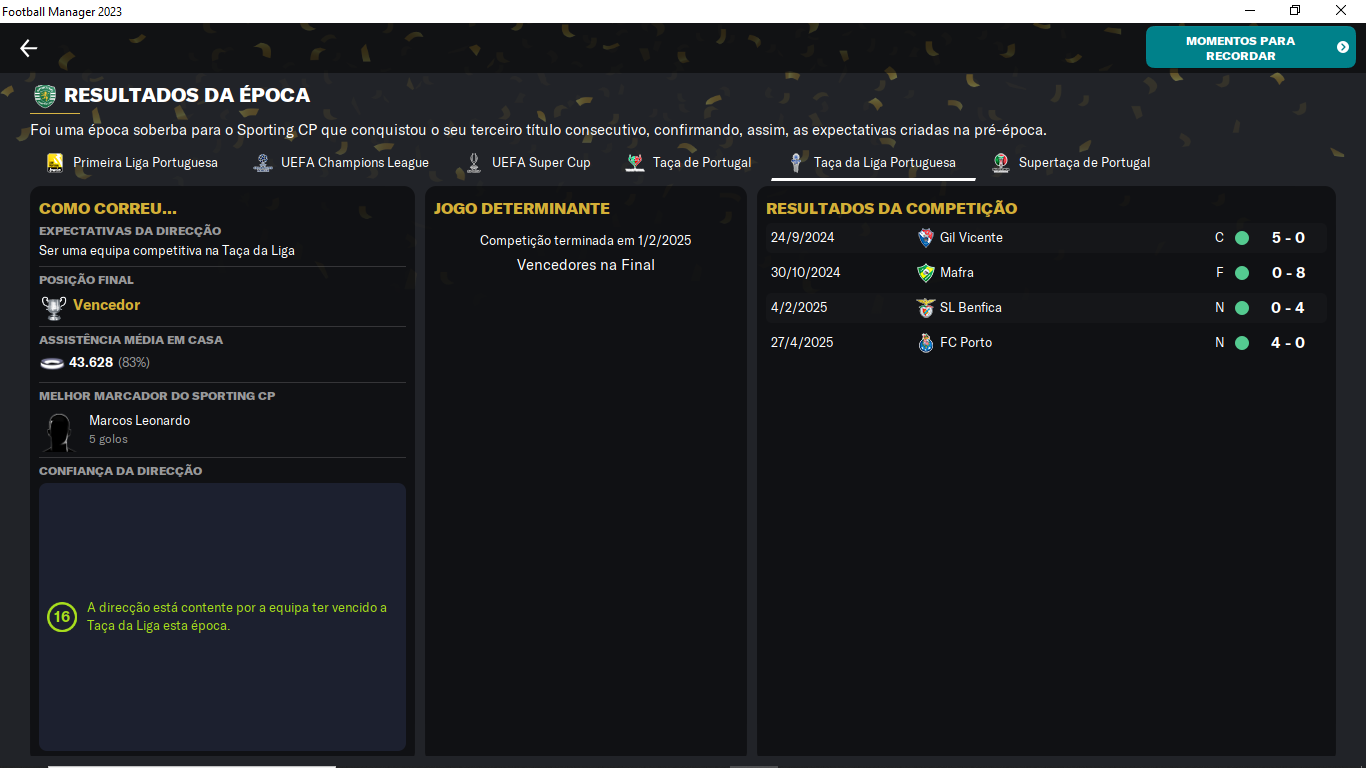Click the Resultados da Época heading
The width and height of the screenshot is (1366, 768).
(x=187, y=96)
